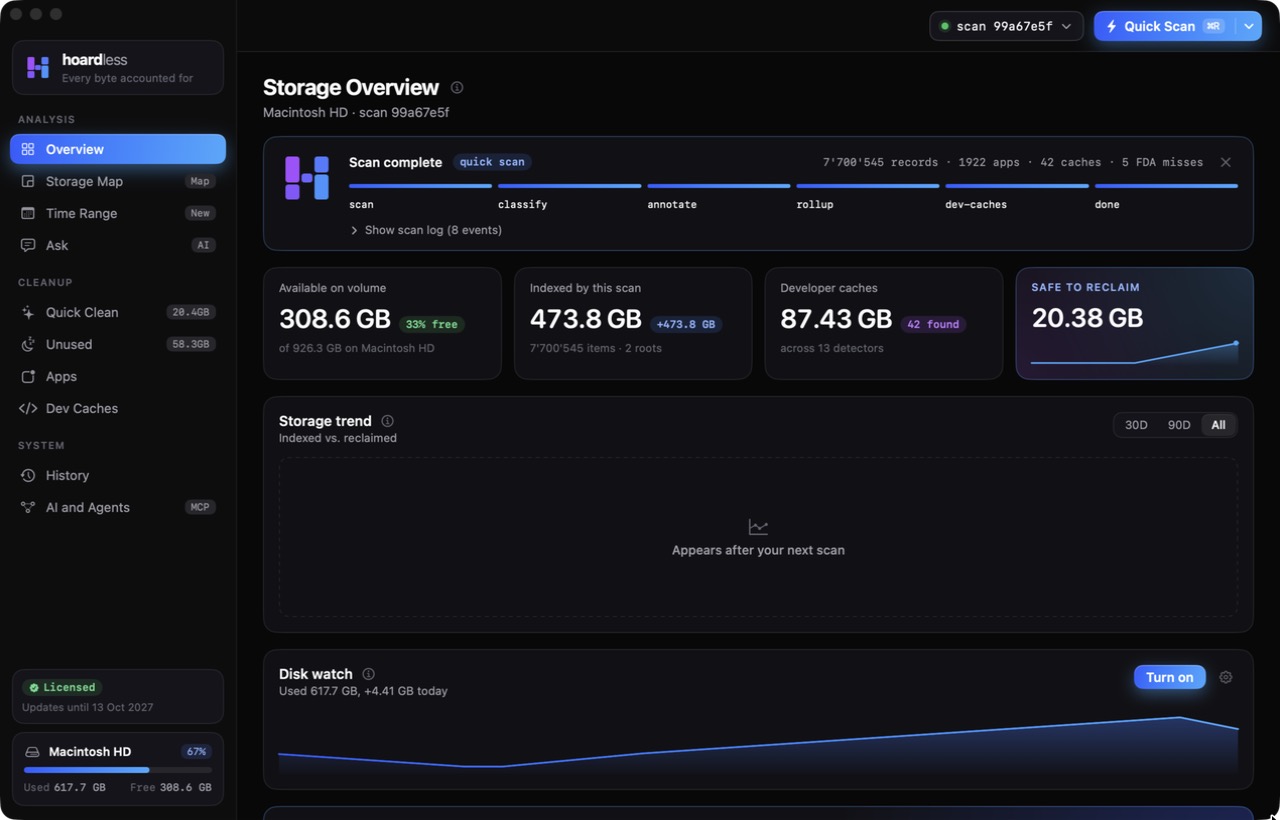This screenshot has height=820, width=1280.
Task: Click the quick scan badge
Action: click(492, 162)
